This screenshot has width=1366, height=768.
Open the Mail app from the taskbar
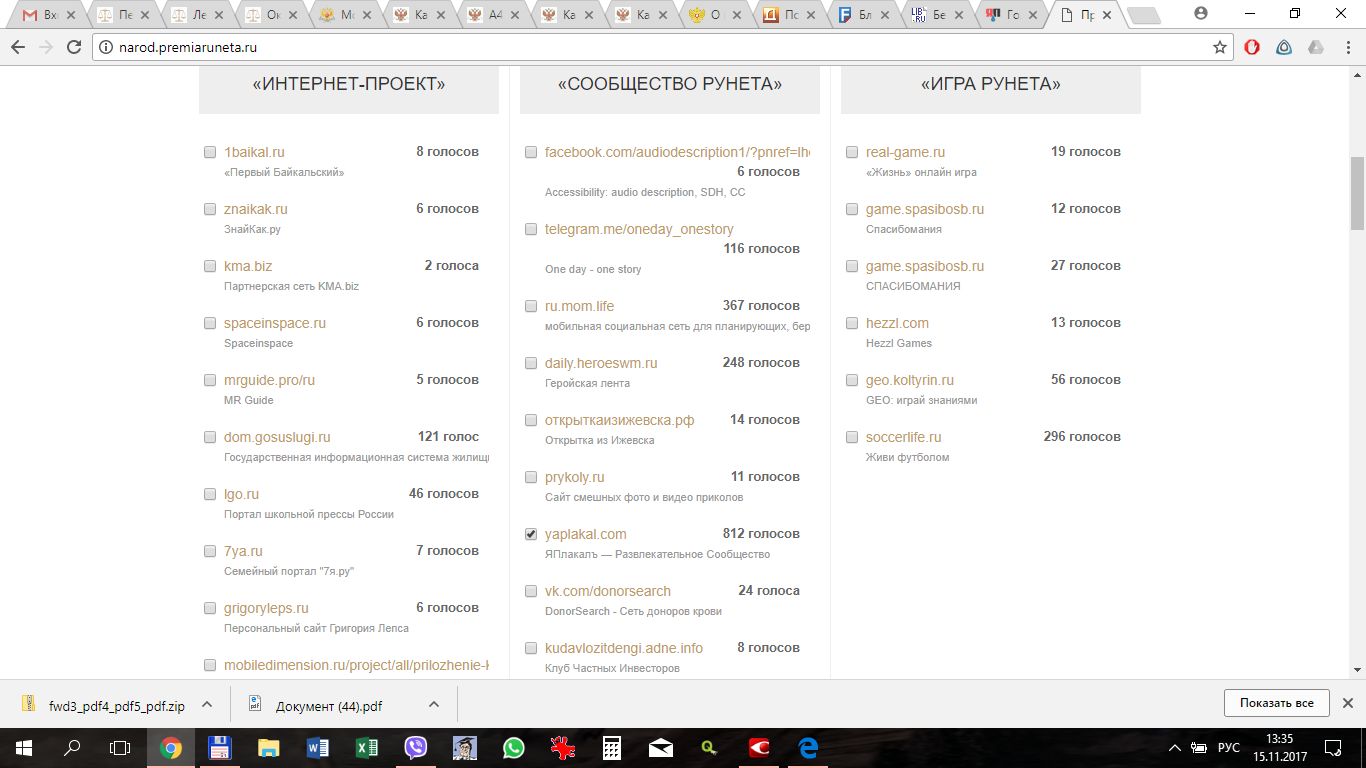[x=661, y=748]
